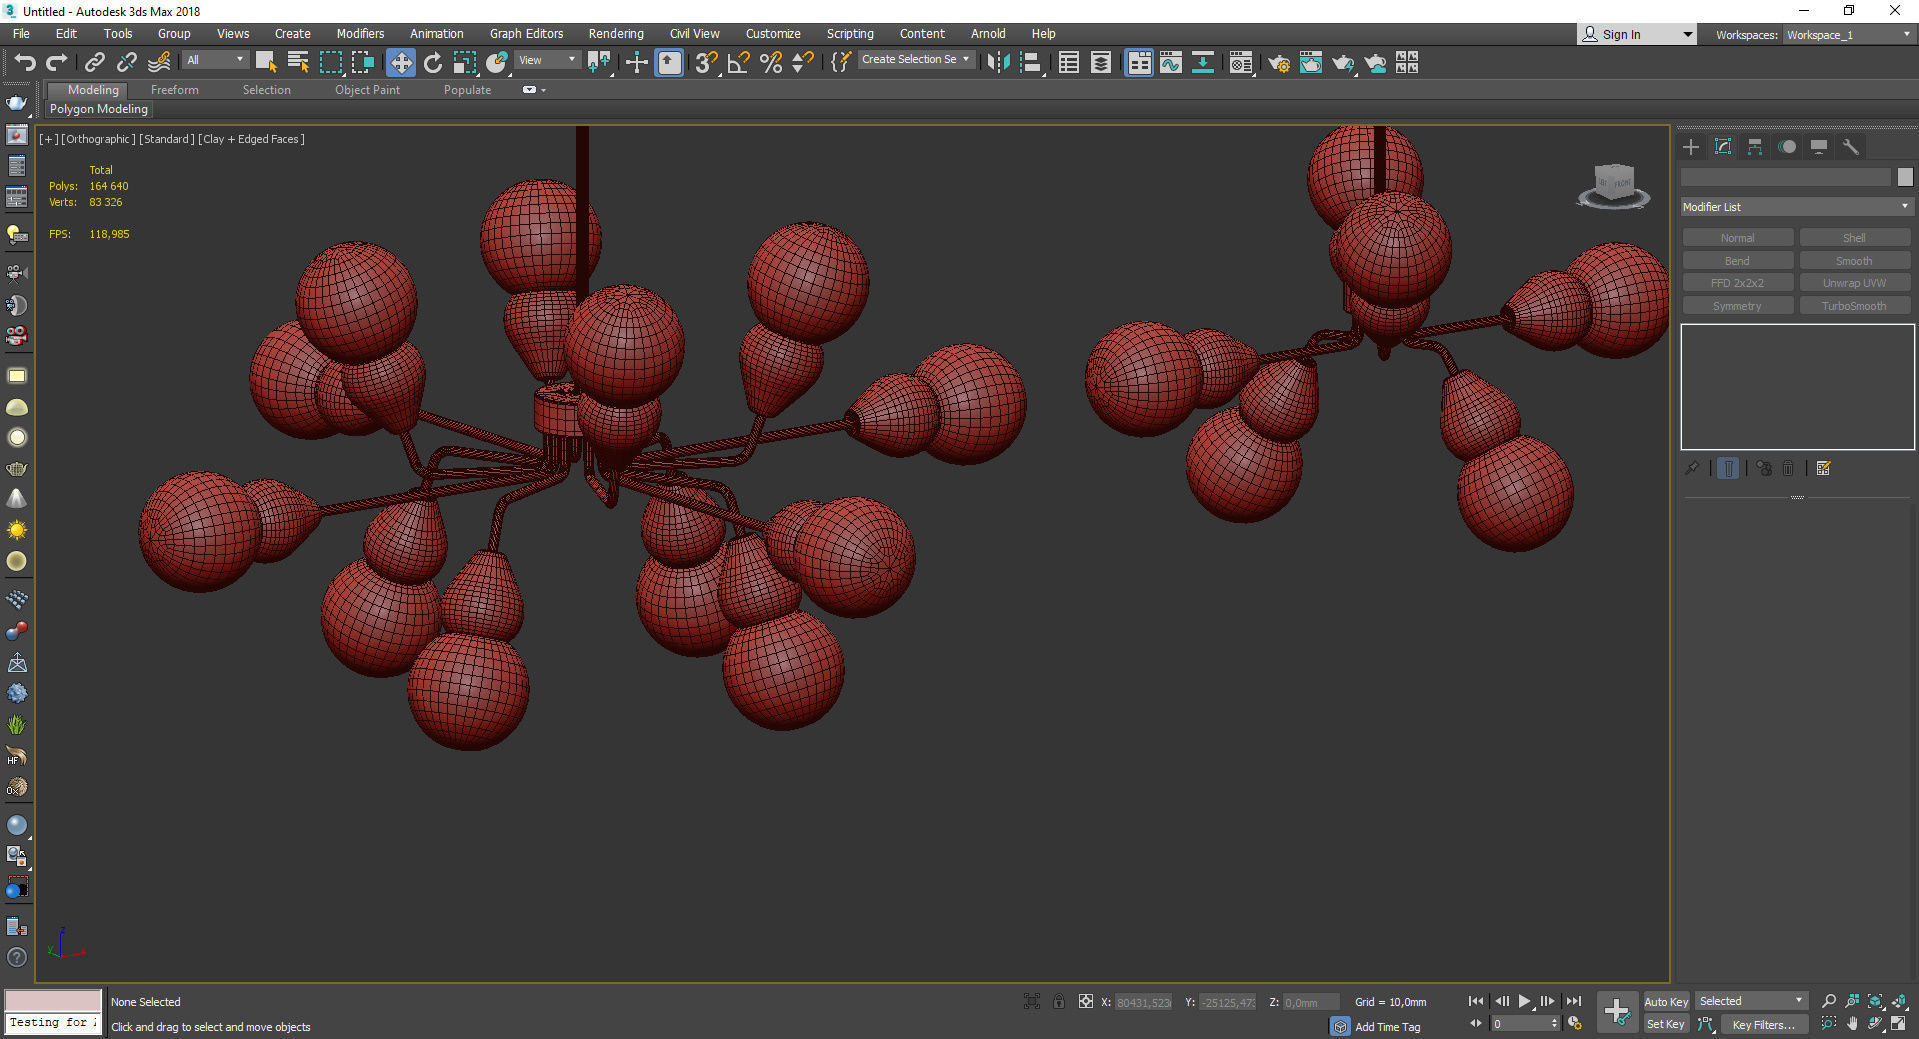Click the Unwrap UVW modifier button
The width and height of the screenshot is (1919, 1039).
click(1854, 283)
